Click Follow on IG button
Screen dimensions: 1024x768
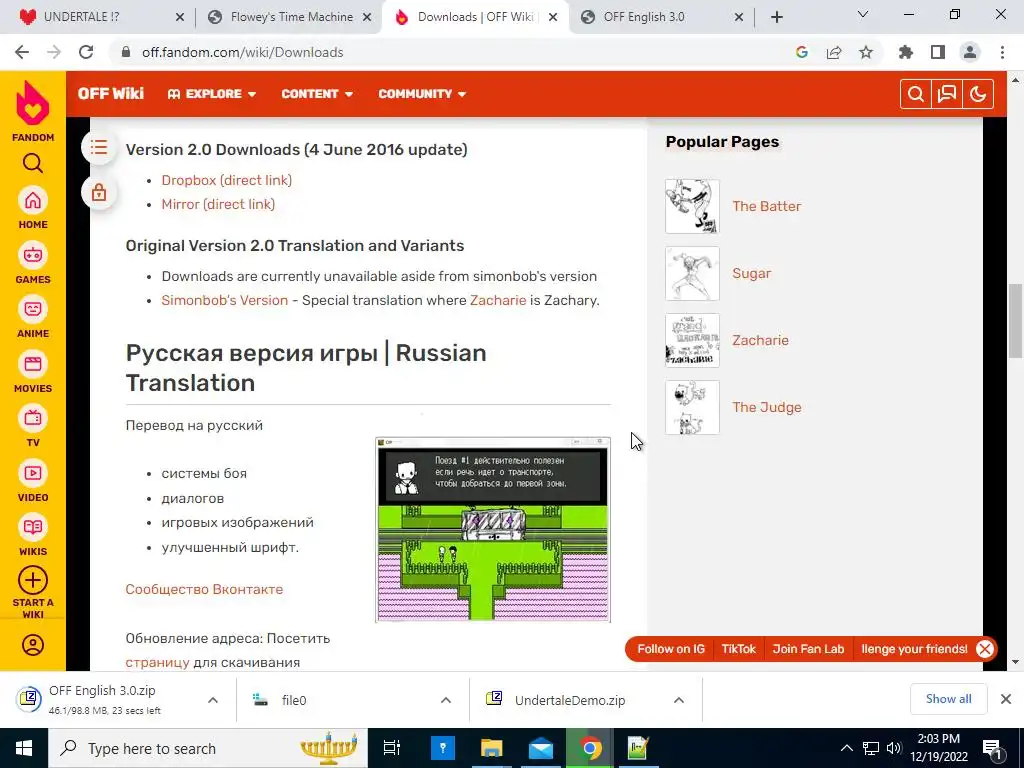tap(671, 649)
